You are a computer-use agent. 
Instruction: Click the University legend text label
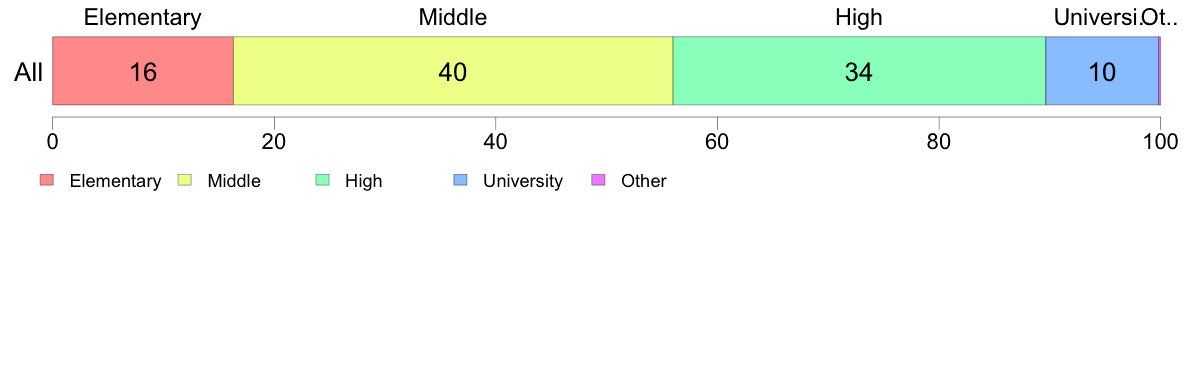(x=523, y=181)
